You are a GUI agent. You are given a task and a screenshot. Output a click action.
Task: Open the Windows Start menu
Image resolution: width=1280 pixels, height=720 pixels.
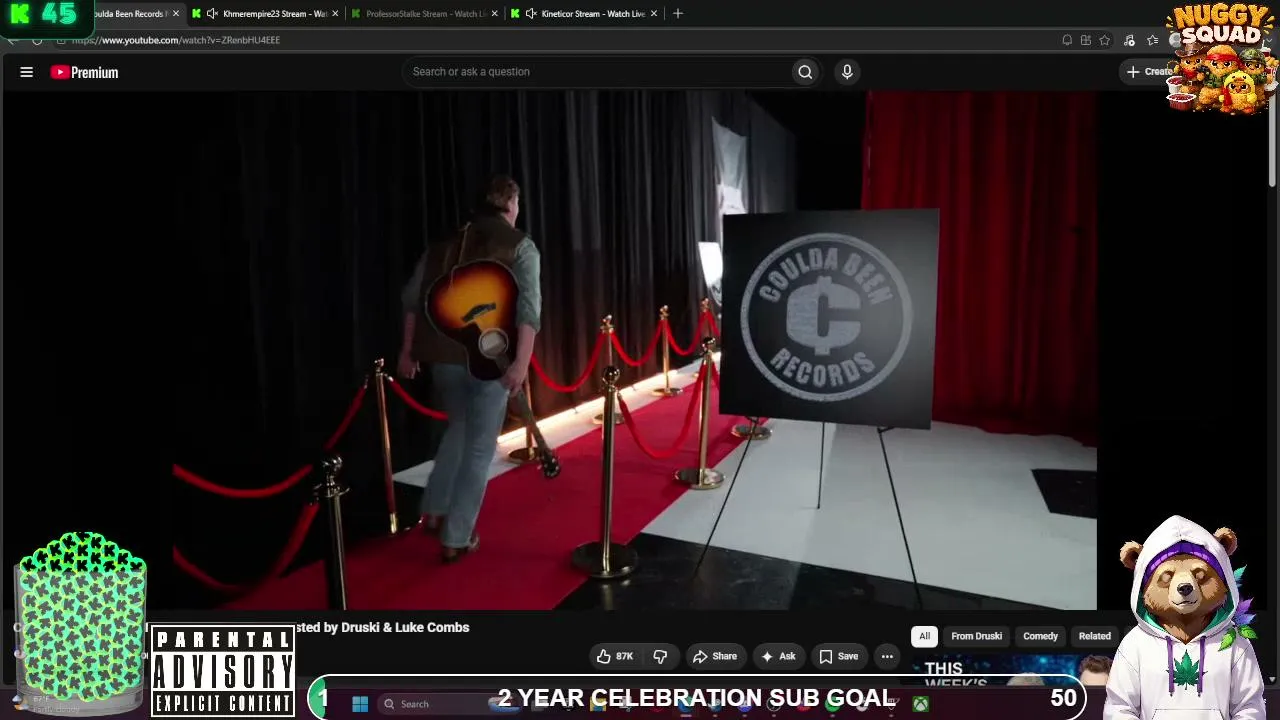pyautogui.click(x=360, y=704)
